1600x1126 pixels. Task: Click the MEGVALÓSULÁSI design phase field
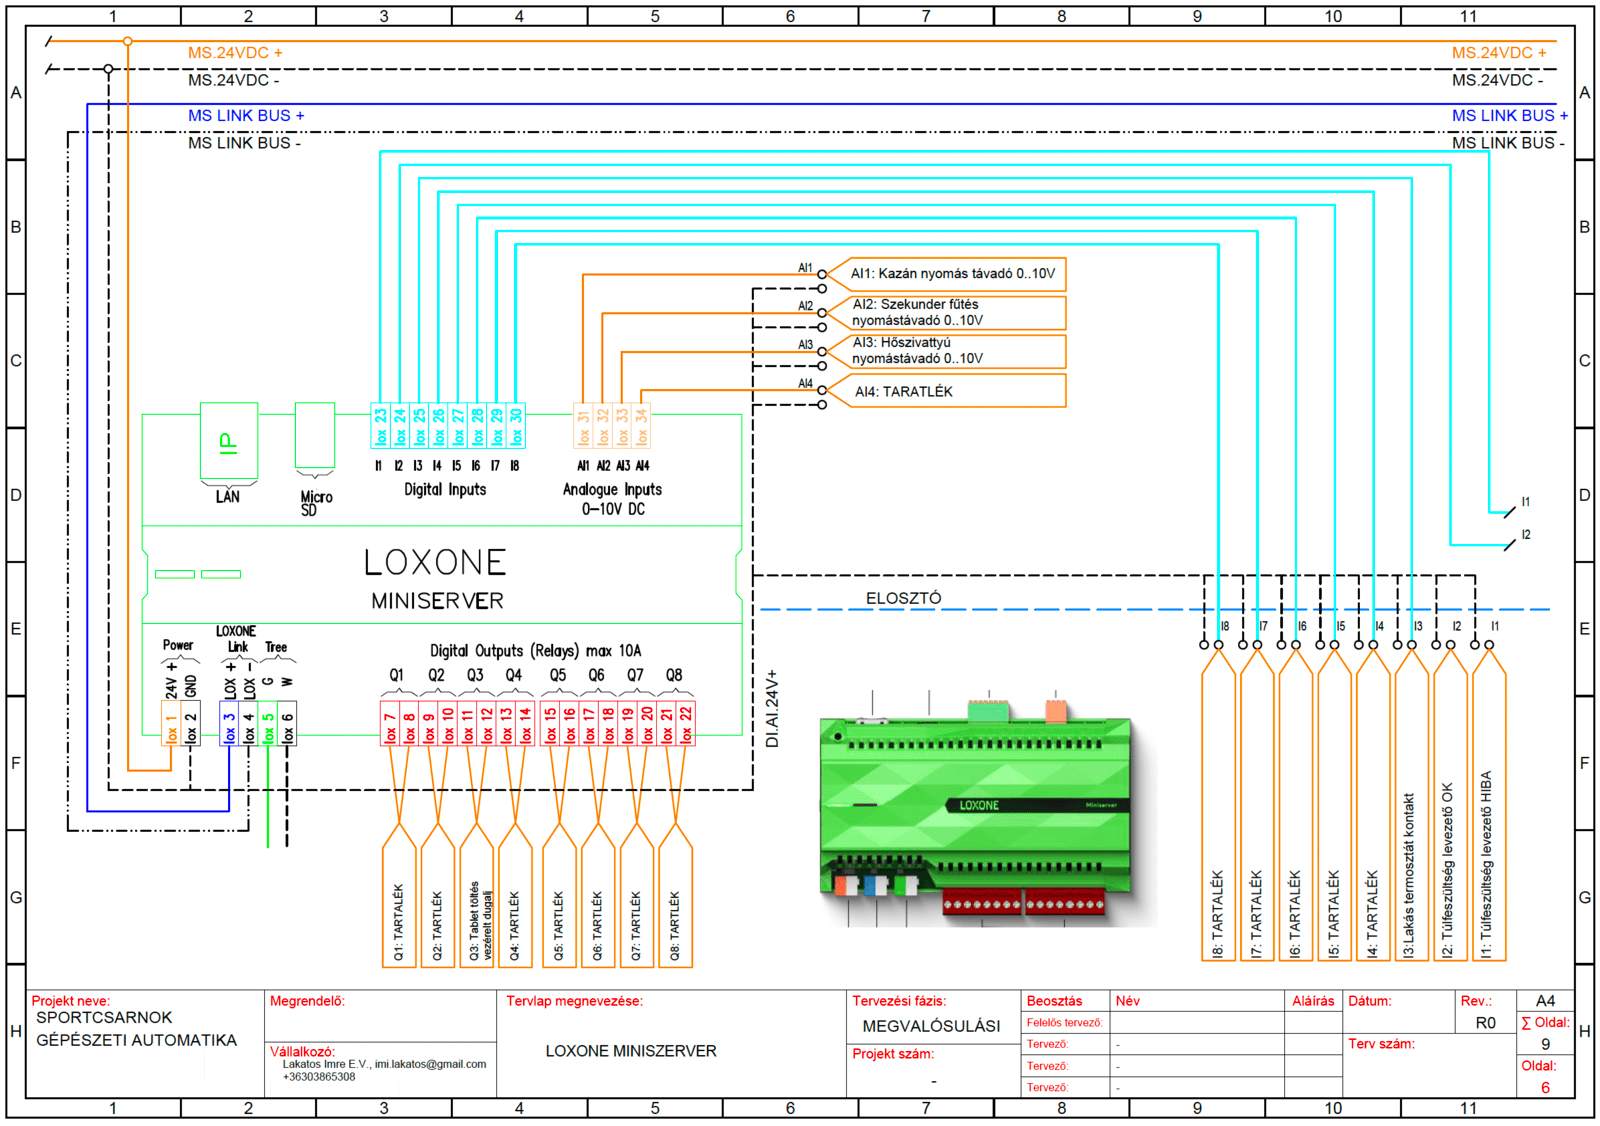(931, 1026)
